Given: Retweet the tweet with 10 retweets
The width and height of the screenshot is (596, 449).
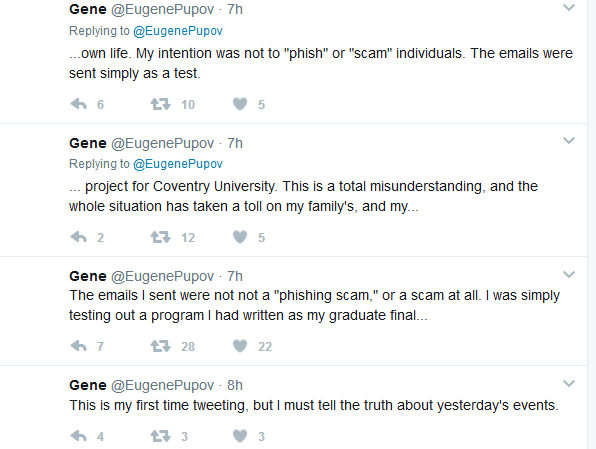Looking at the screenshot, I should coord(160,104).
